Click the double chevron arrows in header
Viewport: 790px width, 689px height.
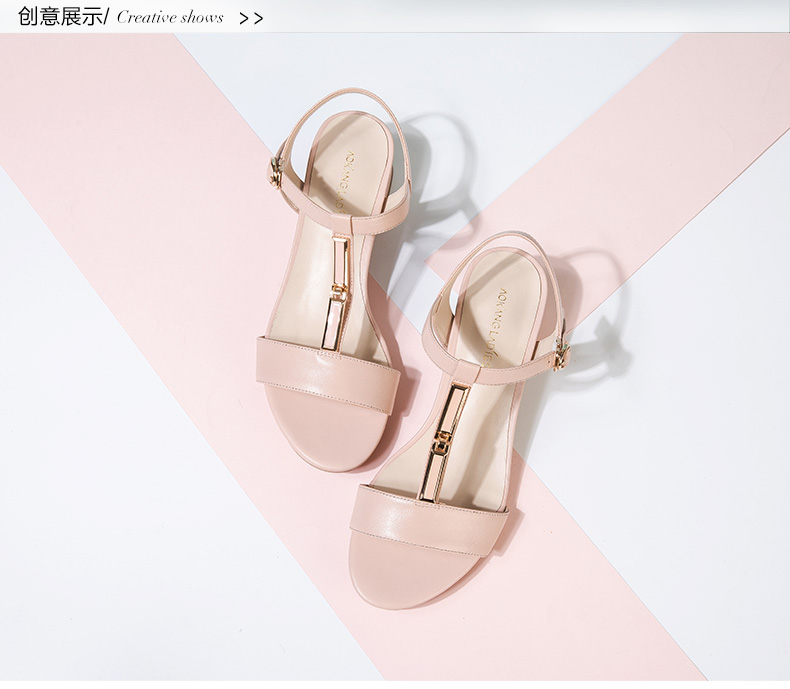tap(252, 18)
